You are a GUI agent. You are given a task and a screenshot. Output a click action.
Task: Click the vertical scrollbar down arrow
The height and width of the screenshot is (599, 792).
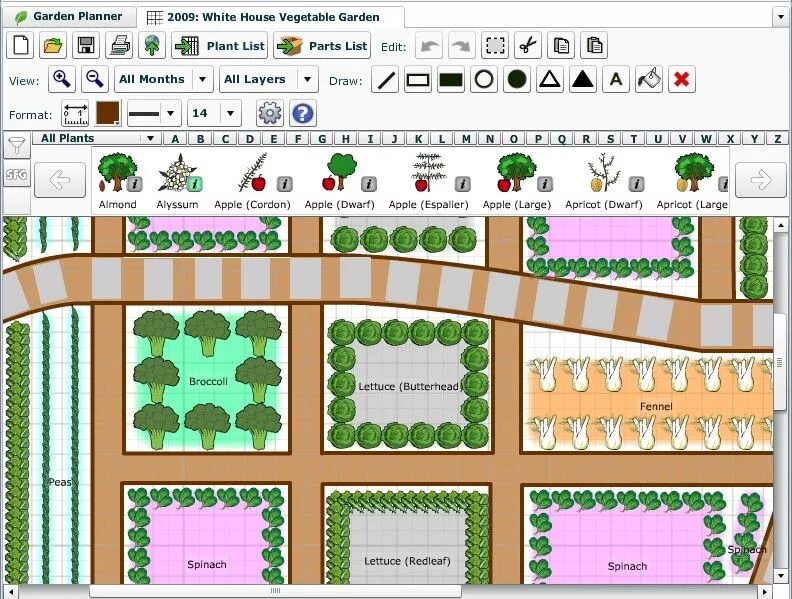781,575
